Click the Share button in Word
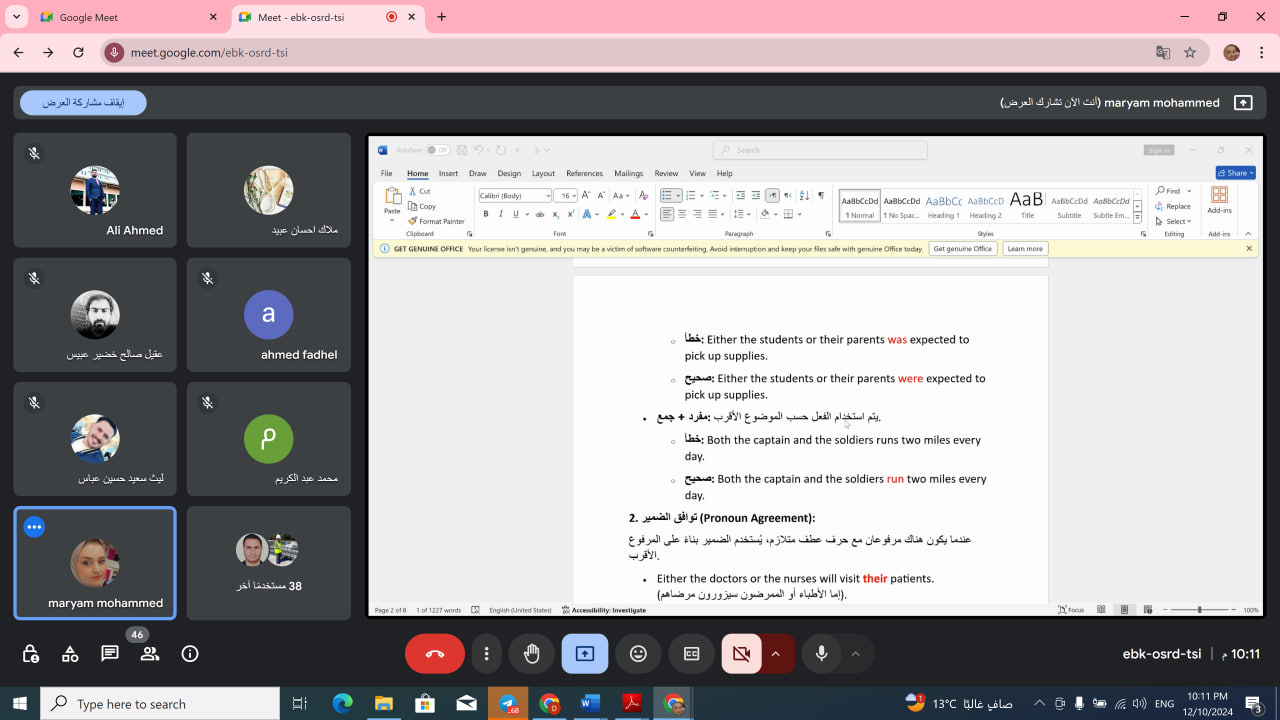 [x=1235, y=173]
